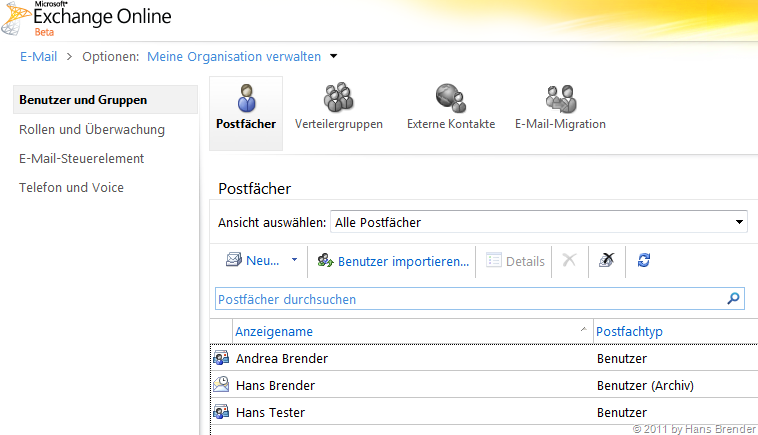
Task: Click the grayed-out delete X icon
Action: coord(569,260)
